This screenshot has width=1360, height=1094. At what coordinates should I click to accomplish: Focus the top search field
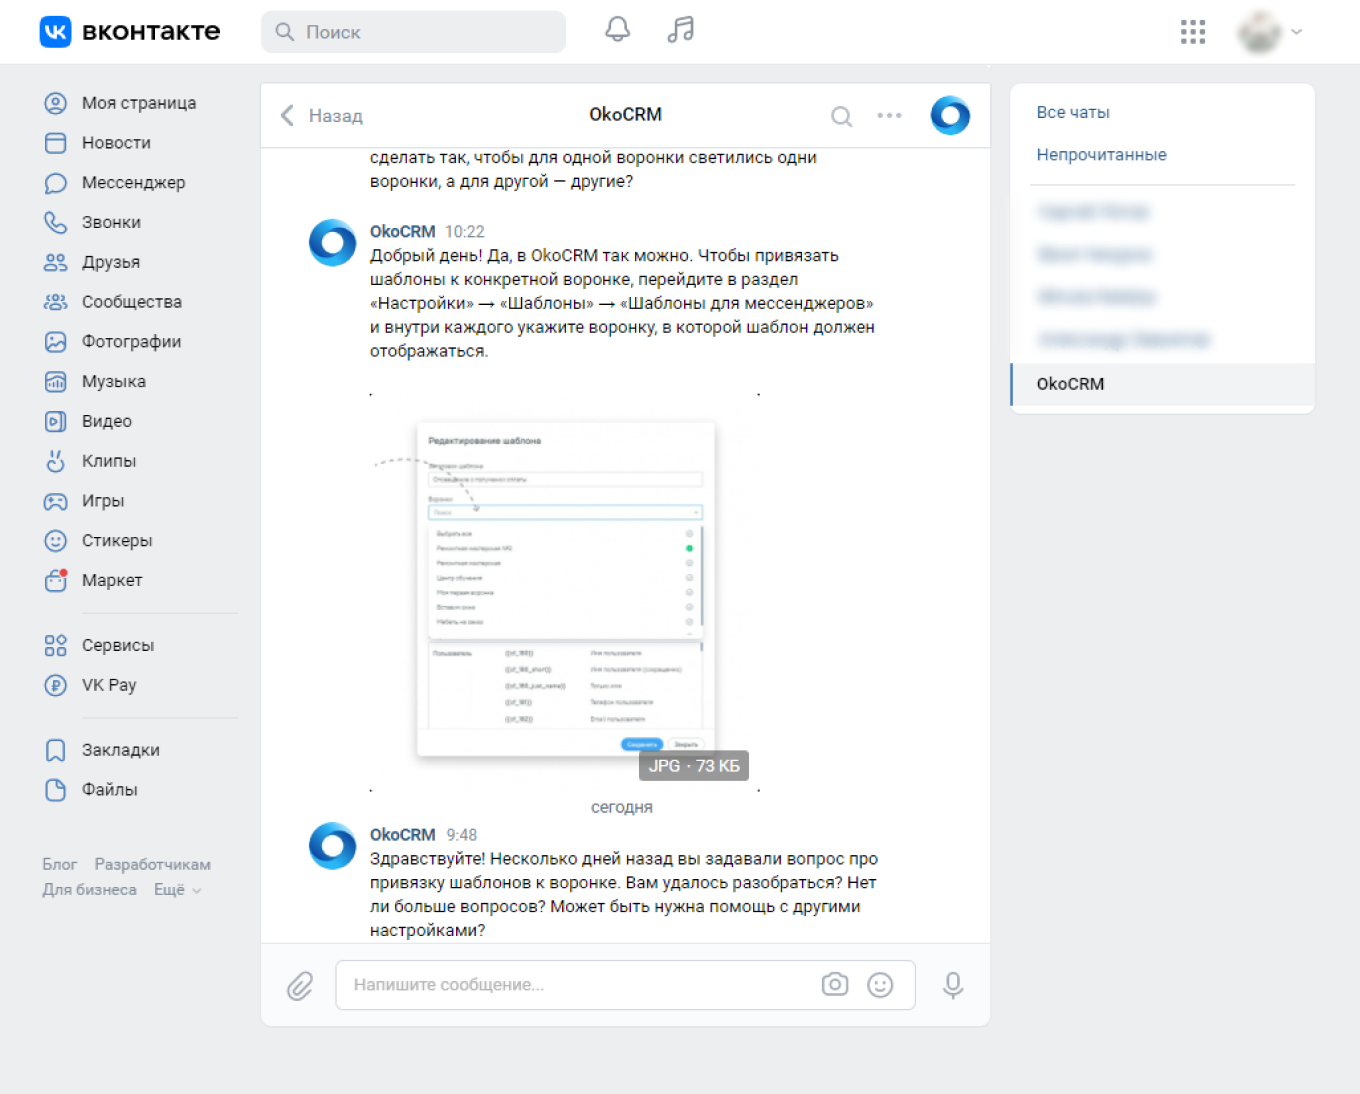click(413, 32)
